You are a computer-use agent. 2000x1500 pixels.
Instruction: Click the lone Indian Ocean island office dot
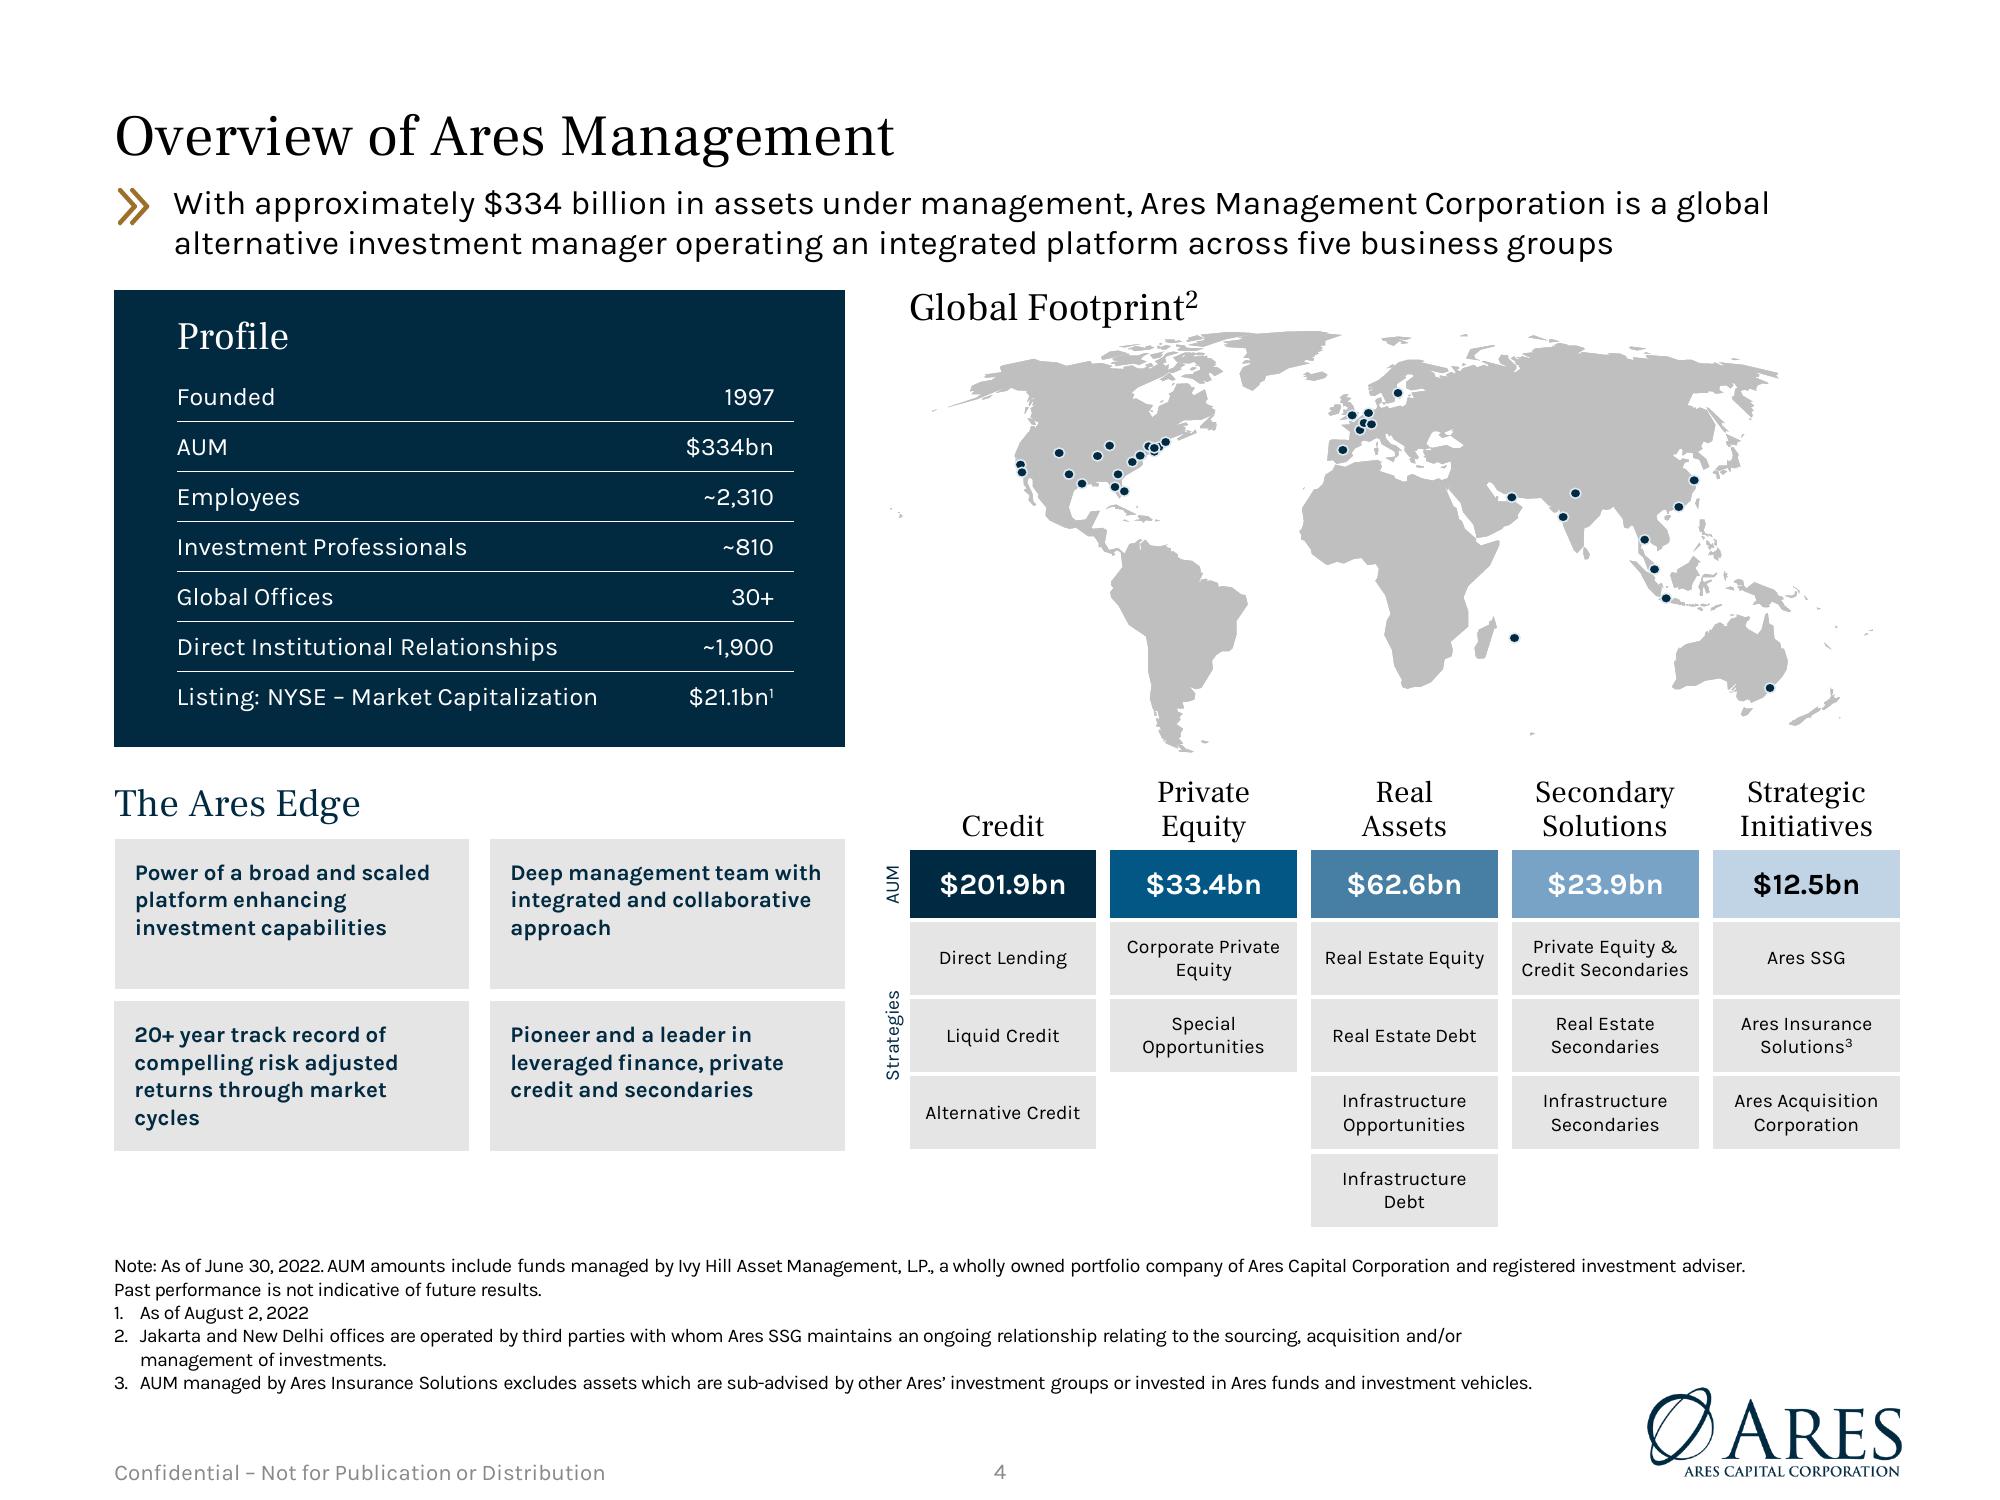1514,638
